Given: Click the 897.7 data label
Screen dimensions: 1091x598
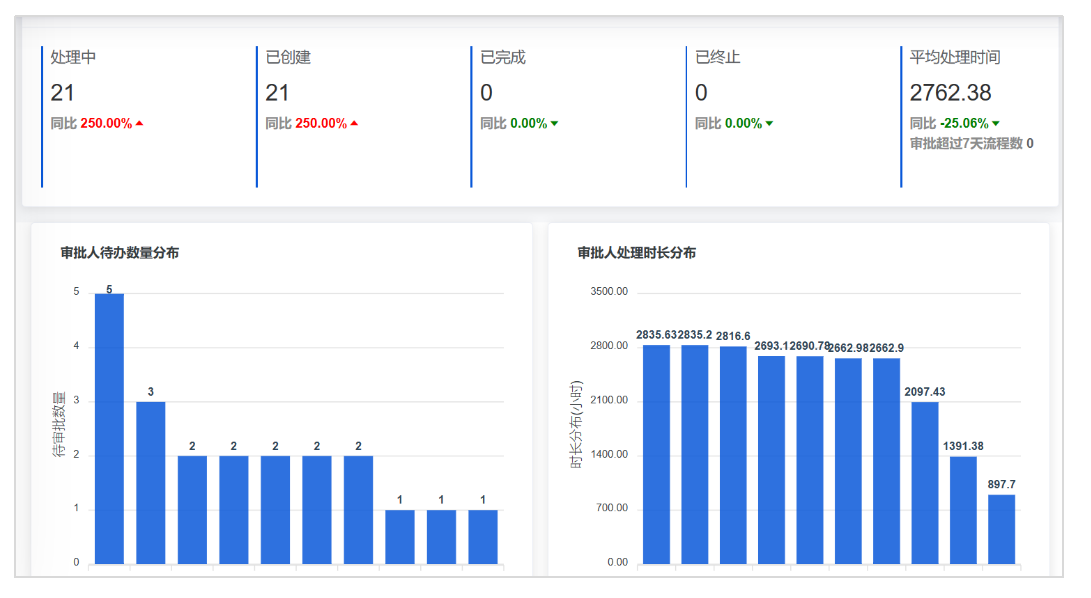Looking at the screenshot, I should [1001, 485].
